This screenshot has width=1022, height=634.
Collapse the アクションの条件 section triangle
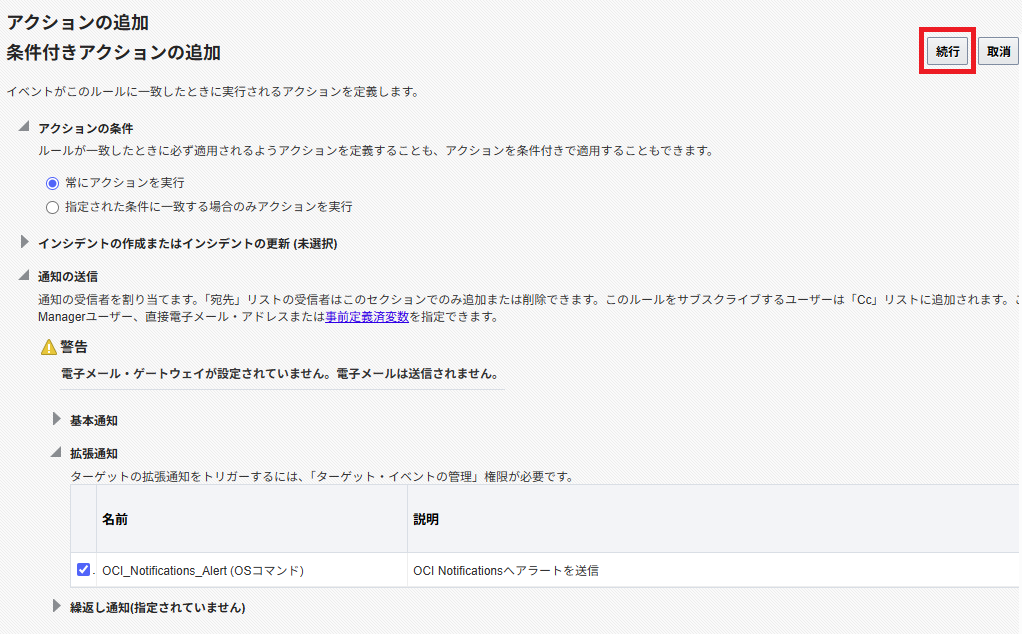coord(24,126)
